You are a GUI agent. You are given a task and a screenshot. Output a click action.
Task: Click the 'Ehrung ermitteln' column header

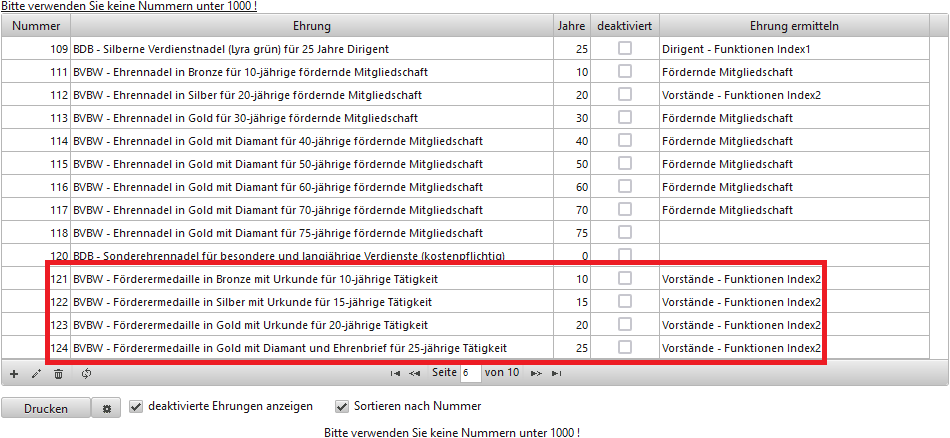coord(794,26)
